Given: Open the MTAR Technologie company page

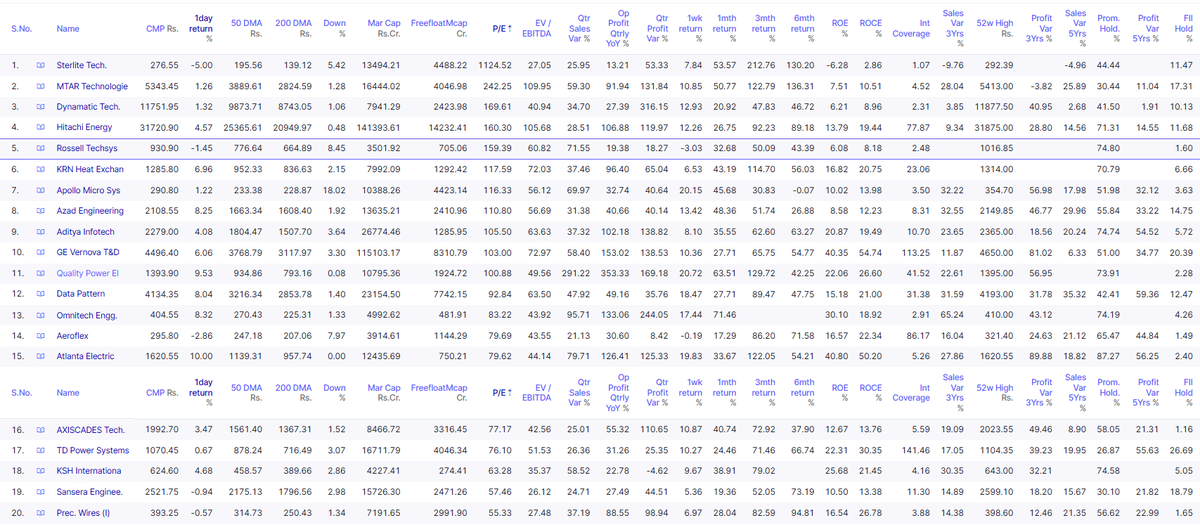Looking at the screenshot, I should point(92,86).
